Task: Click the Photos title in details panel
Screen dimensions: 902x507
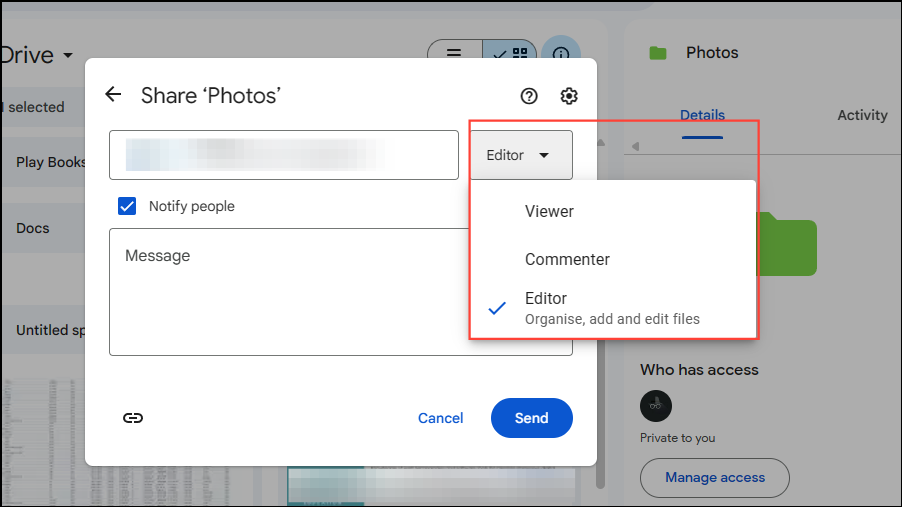Action: [712, 53]
